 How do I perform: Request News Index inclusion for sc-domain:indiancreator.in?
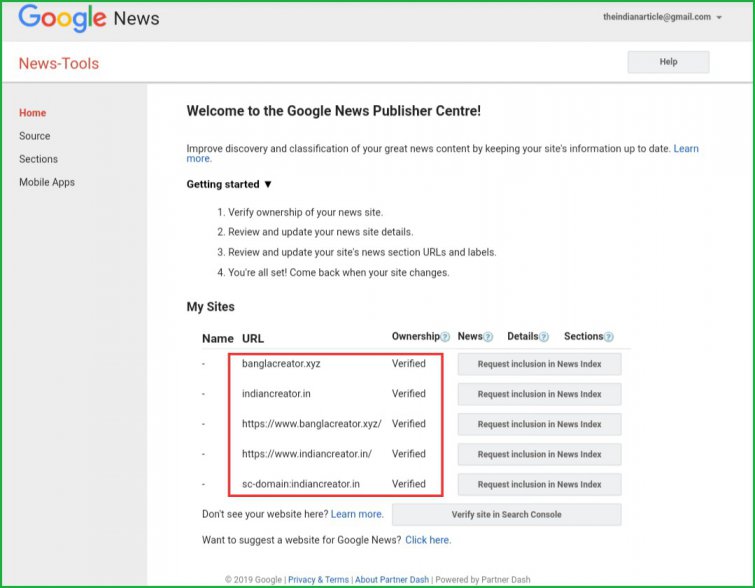[x=539, y=484]
